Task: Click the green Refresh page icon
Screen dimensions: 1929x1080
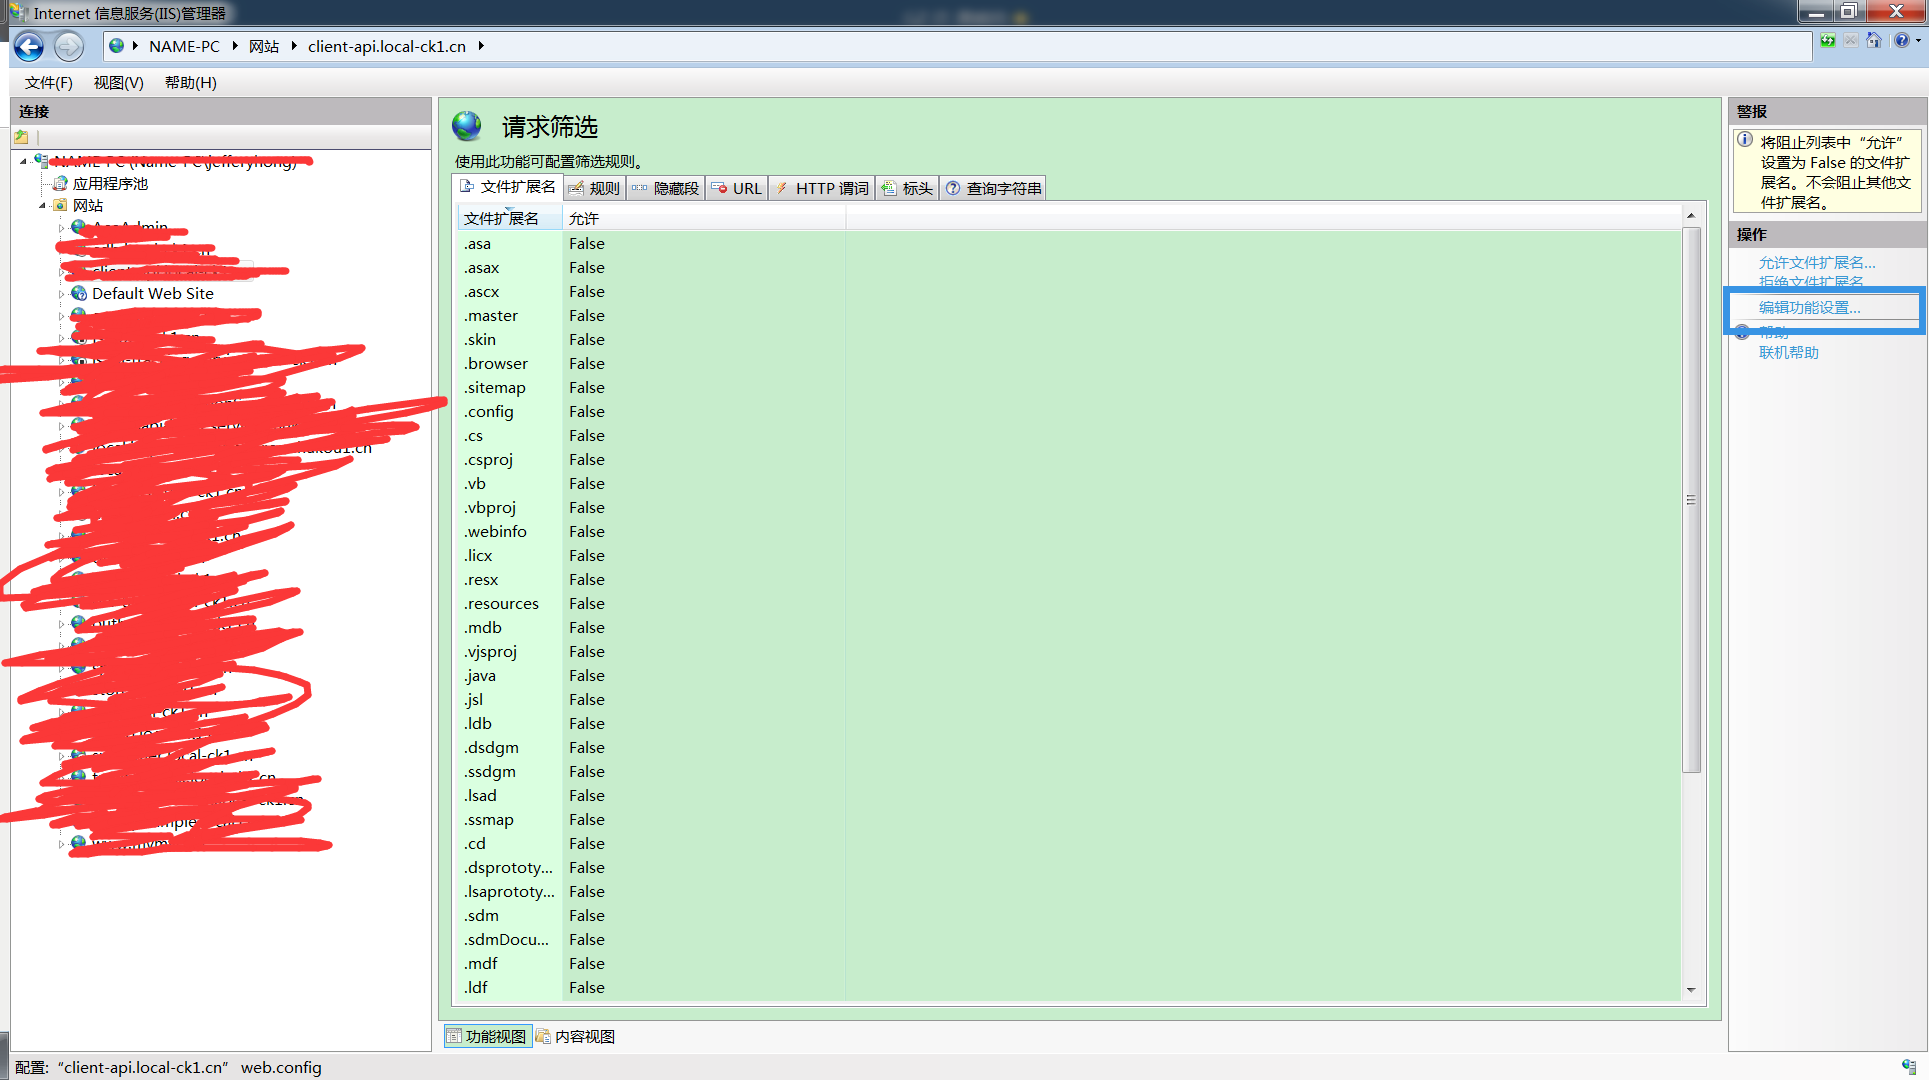Action: click(1827, 41)
